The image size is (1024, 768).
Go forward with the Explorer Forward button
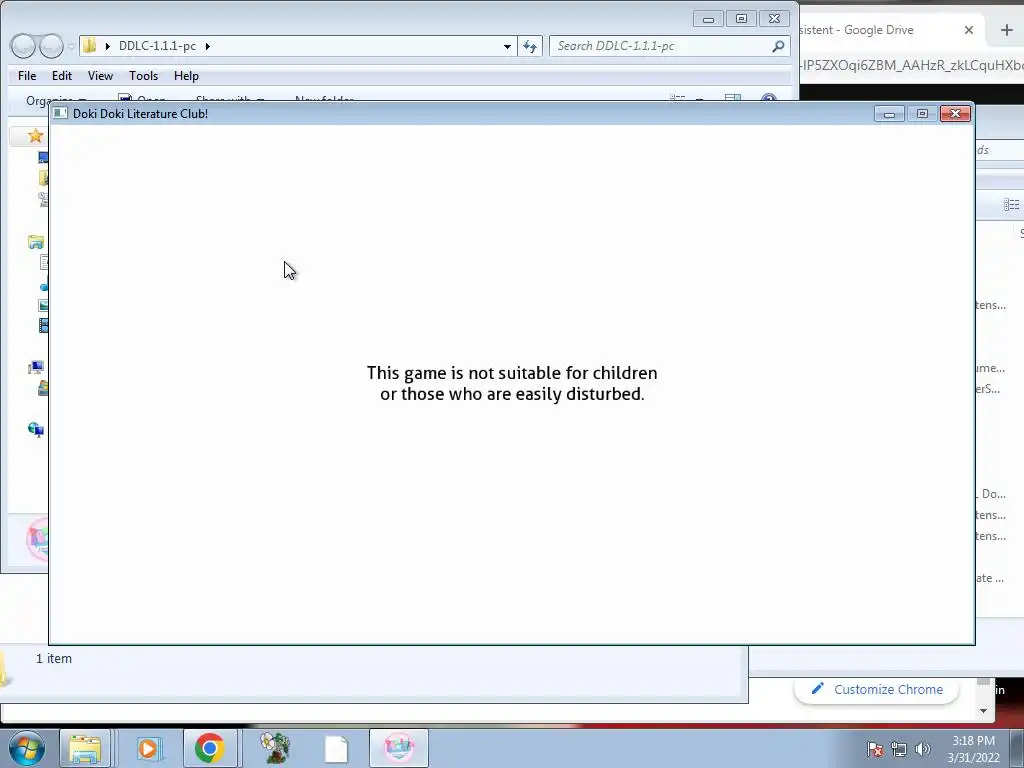[x=51, y=46]
